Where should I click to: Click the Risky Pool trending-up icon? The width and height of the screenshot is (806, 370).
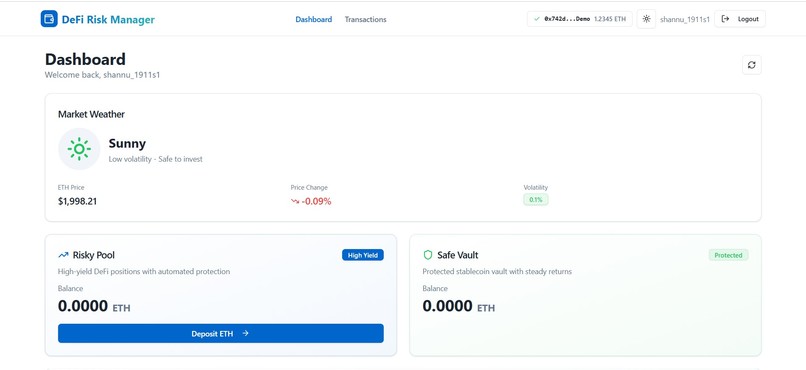(x=63, y=255)
